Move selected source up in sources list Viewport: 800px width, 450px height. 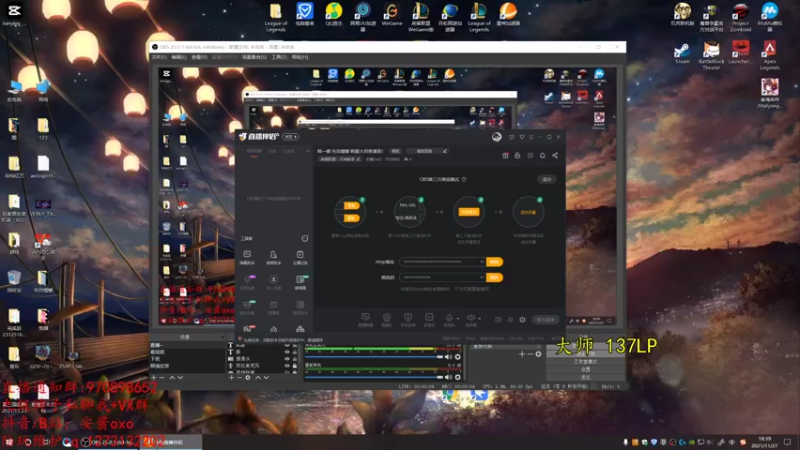tap(258, 378)
